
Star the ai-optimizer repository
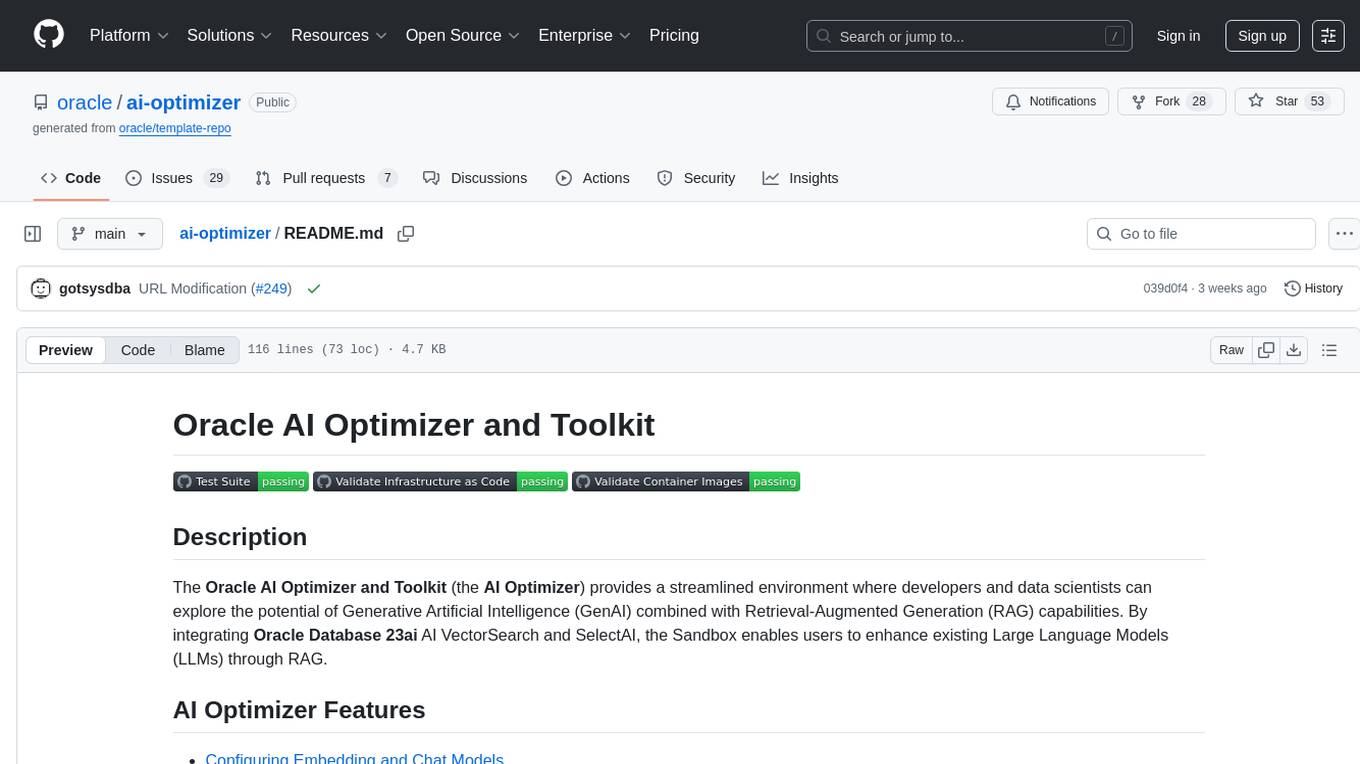tap(1289, 101)
